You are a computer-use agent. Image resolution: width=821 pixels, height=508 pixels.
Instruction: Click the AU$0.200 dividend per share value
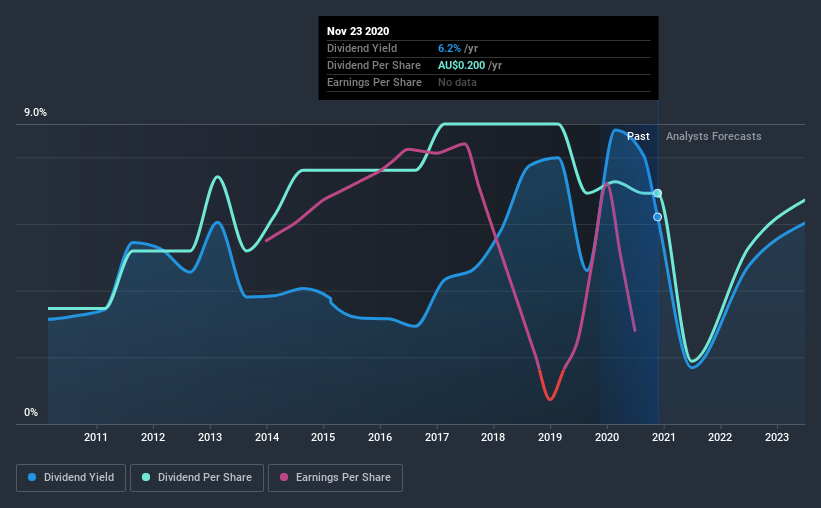(x=461, y=65)
